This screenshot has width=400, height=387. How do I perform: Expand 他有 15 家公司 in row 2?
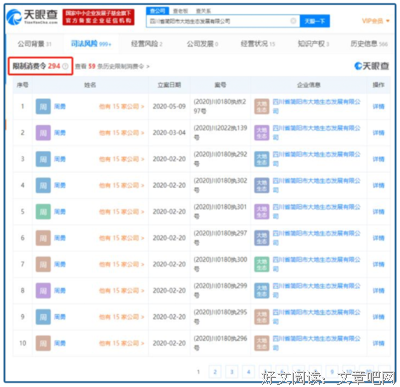(122, 133)
